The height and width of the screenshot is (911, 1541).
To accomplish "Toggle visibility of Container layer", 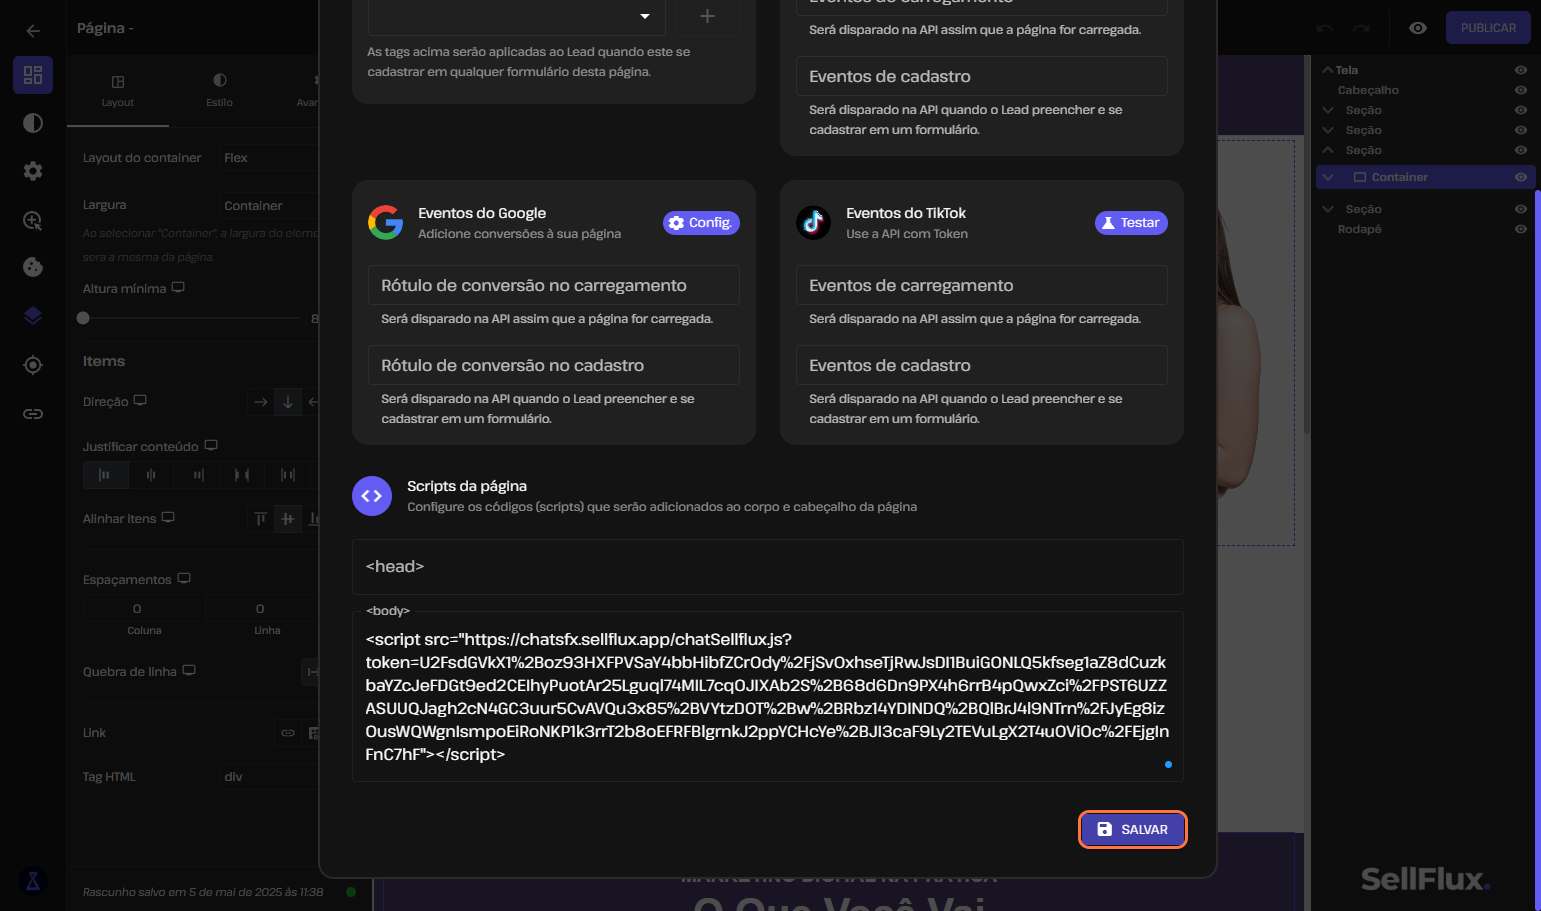I will point(1521,177).
